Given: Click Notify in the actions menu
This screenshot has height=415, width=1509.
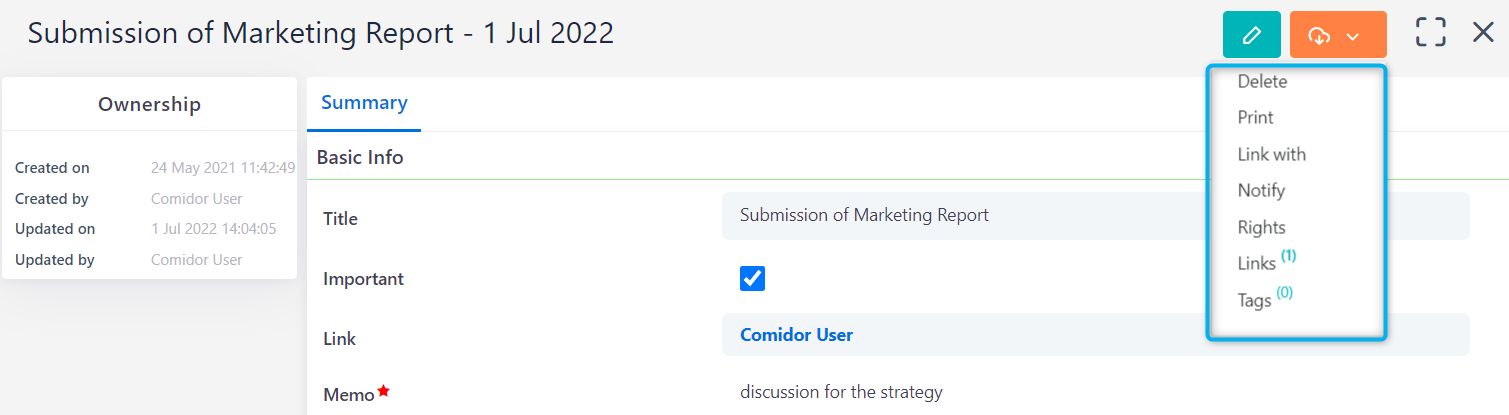Looking at the screenshot, I should pos(1261,190).
